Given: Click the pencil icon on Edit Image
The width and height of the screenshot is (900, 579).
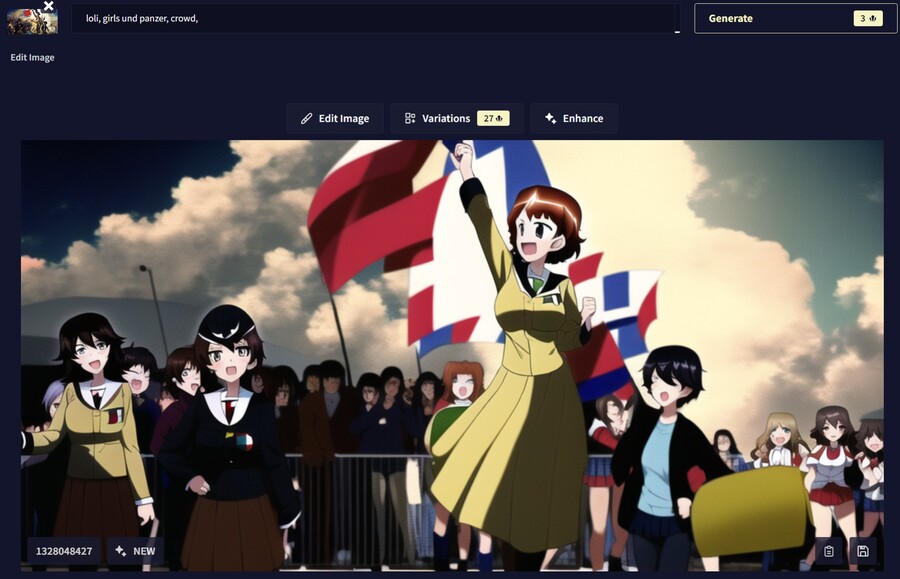Looking at the screenshot, I should [x=307, y=118].
